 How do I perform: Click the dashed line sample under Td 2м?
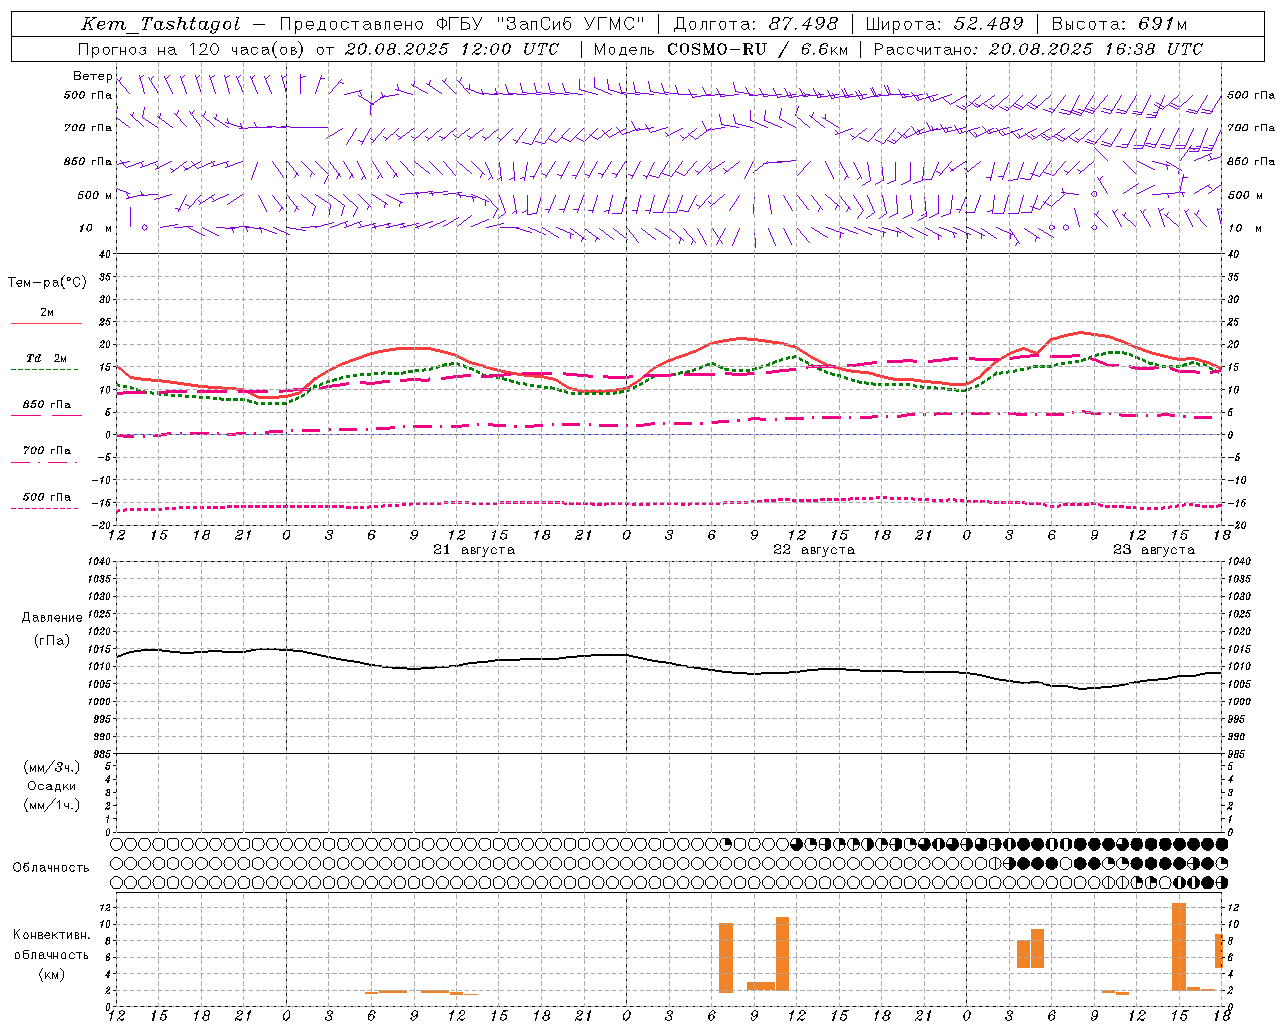click(x=45, y=370)
